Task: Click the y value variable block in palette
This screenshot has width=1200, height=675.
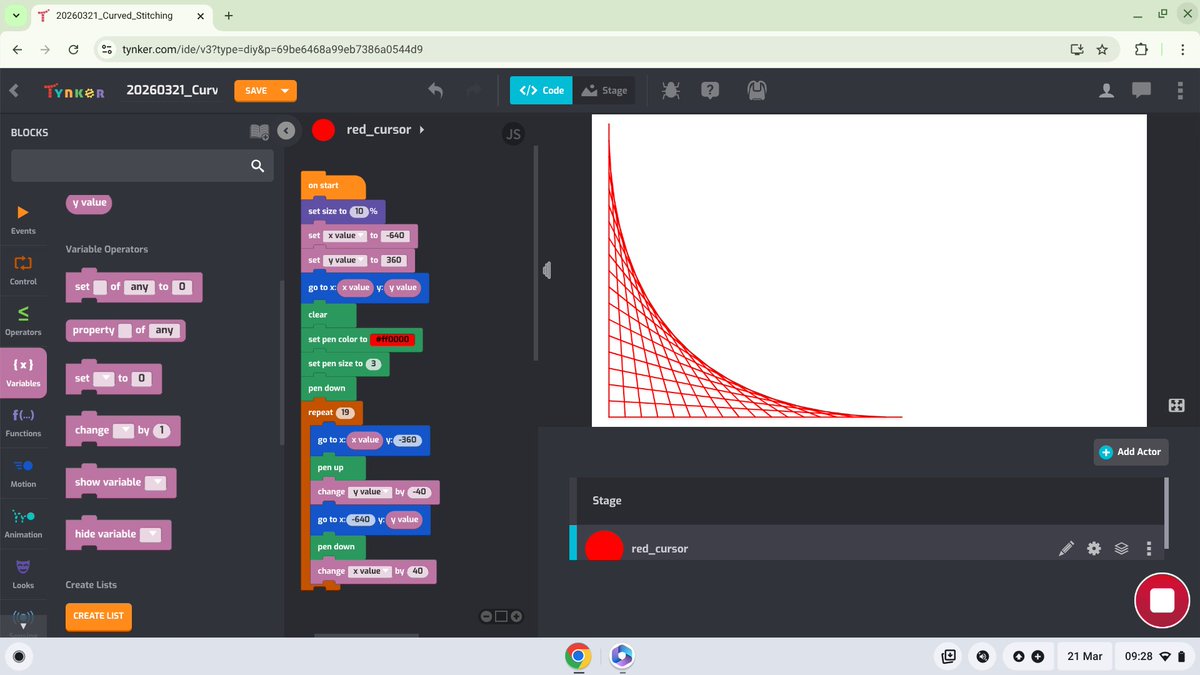Action: point(90,203)
